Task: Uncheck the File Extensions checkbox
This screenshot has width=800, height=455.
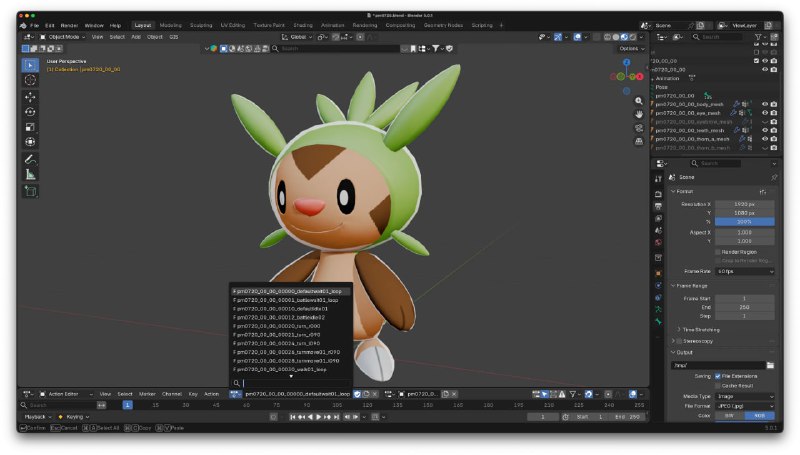Action: [717, 376]
